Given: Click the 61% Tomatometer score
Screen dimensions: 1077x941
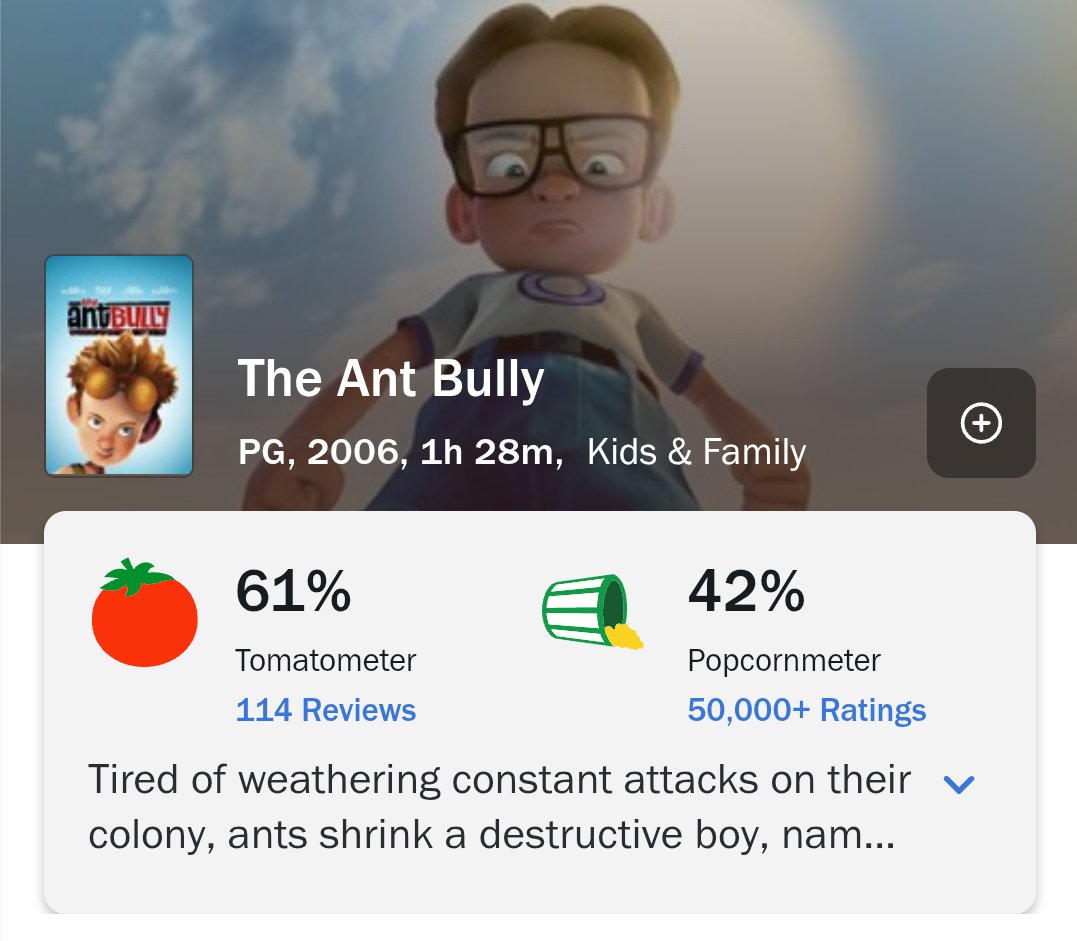Looking at the screenshot, I should [293, 591].
